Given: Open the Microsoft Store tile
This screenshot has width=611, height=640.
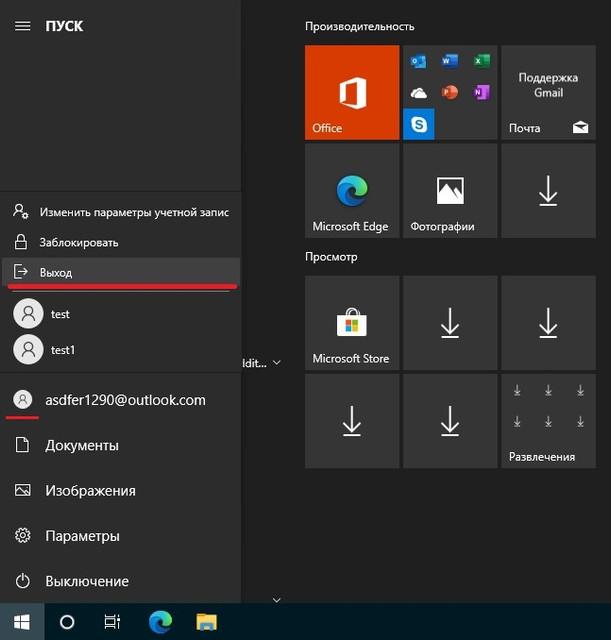Looking at the screenshot, I should click(352, 323).
